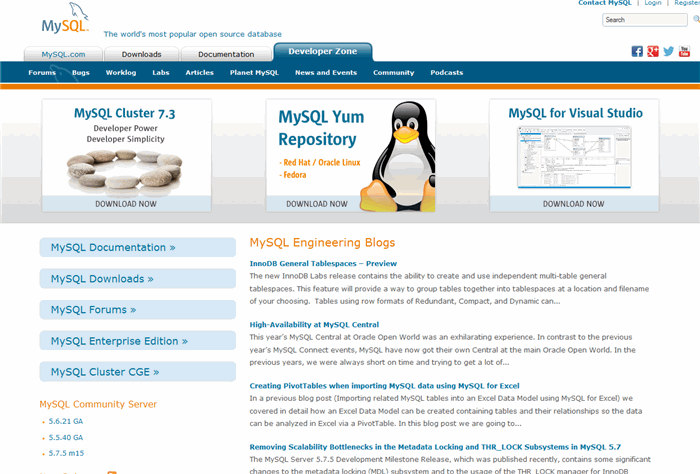The image size is (700, 474).
Task: Open Bugs in the navigation bar
Action: click(x=81, y=72)
